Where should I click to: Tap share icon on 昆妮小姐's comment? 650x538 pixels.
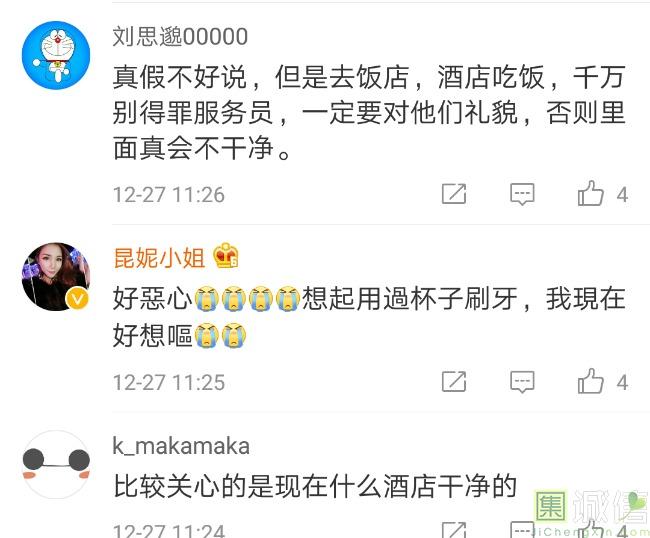point(454,381)
